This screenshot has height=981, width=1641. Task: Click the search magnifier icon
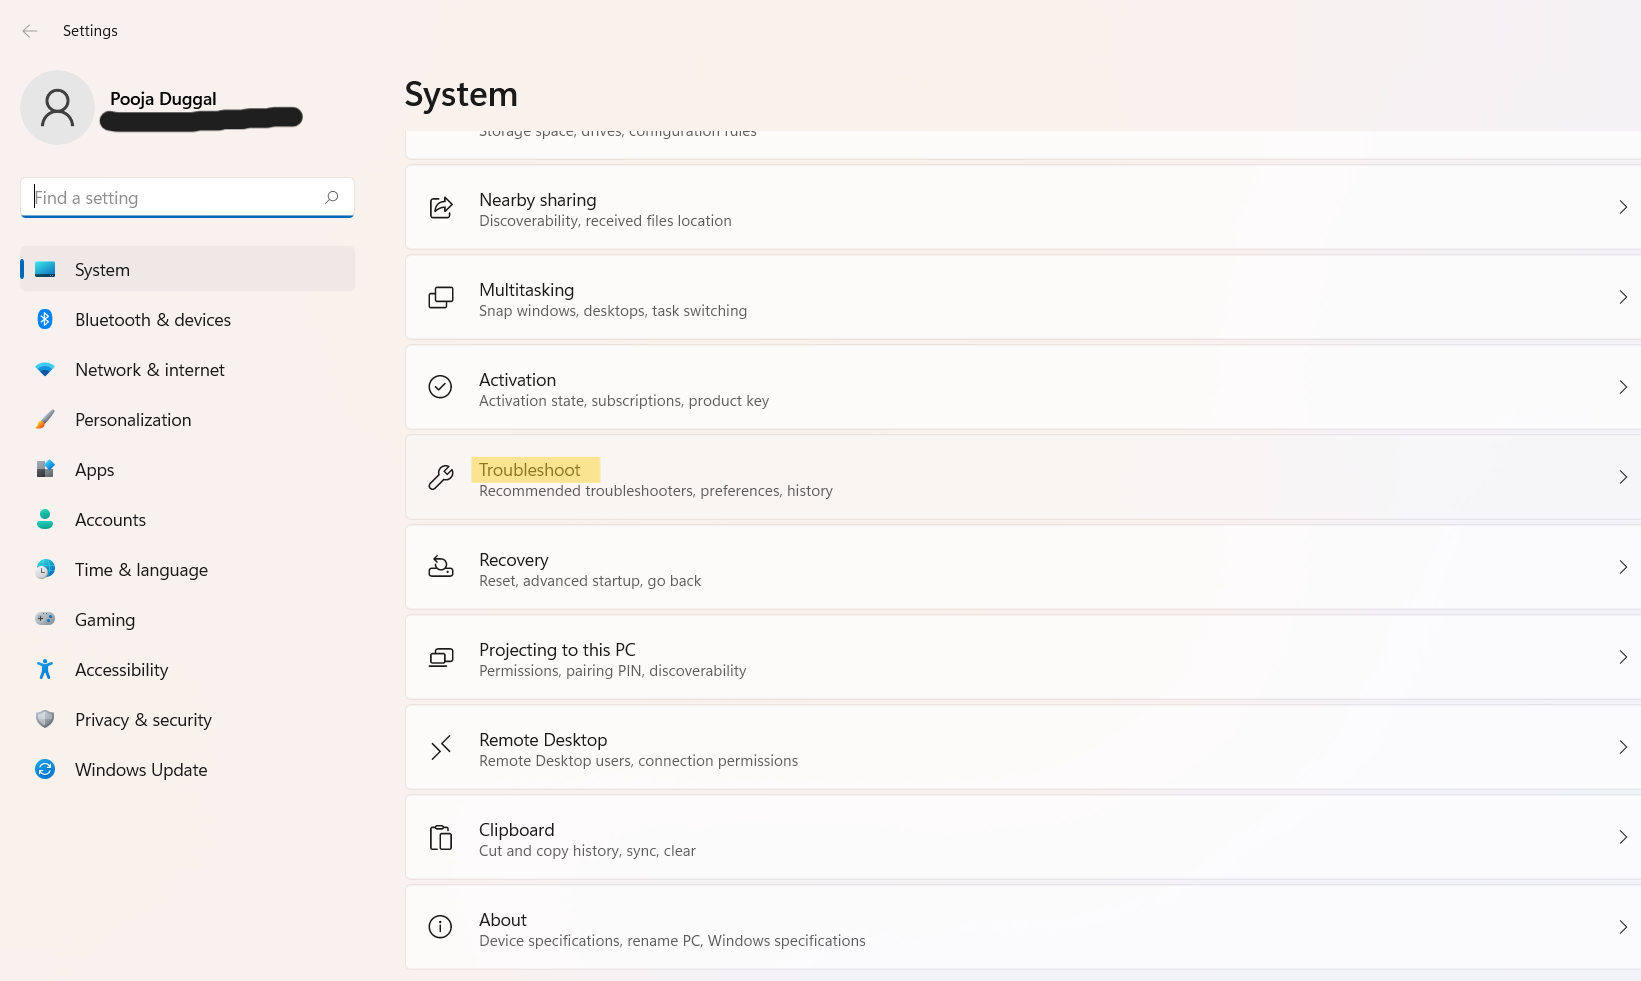tap(332, 197)
